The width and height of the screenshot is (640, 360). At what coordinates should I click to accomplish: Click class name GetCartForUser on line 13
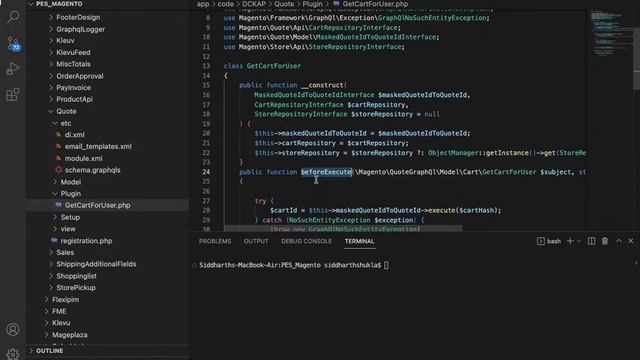(x=273, y=66)
